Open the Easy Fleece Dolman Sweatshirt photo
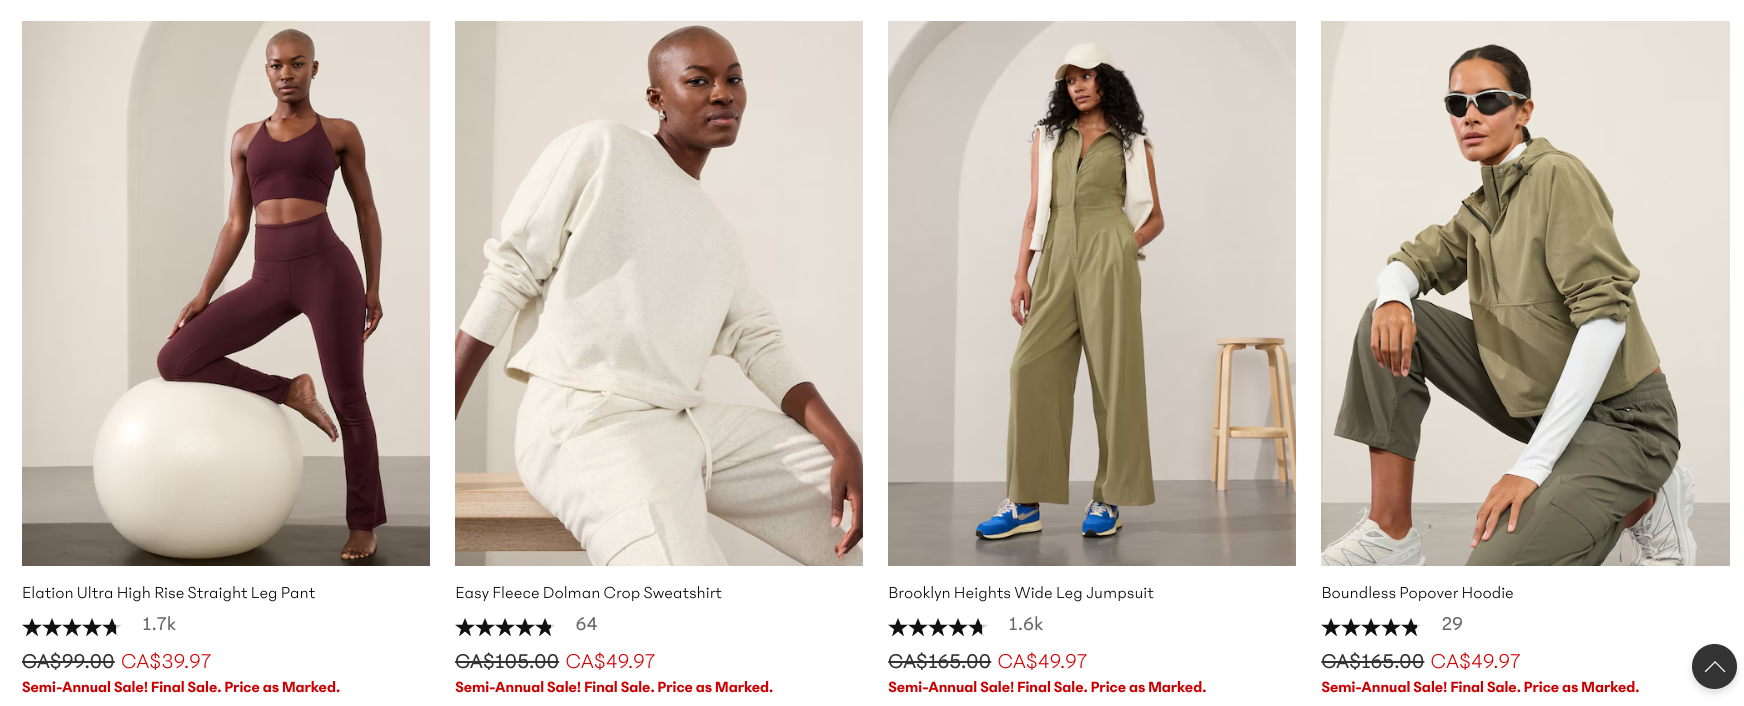 (659, 293)
